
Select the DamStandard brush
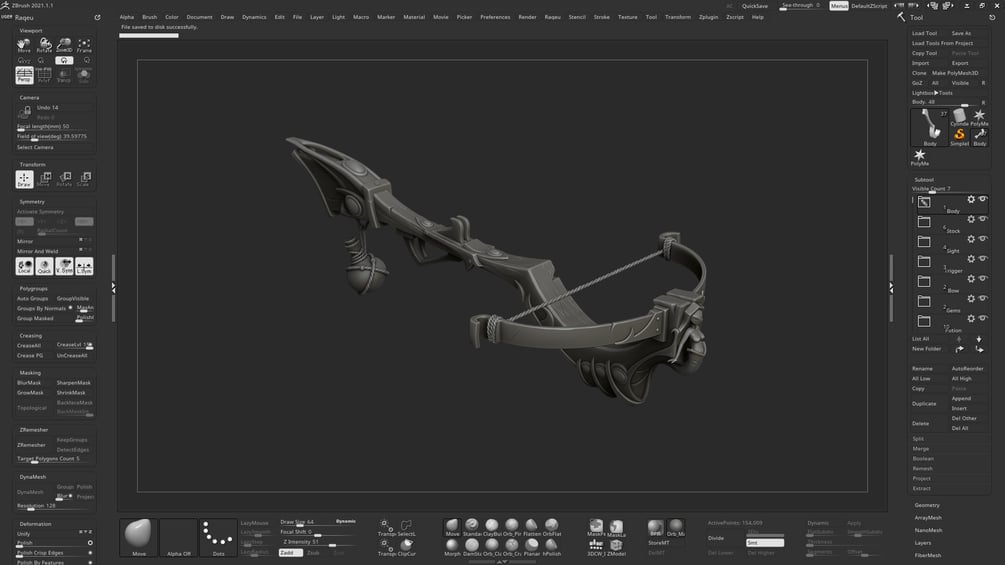pyautogui.click(x=472, y=547)
